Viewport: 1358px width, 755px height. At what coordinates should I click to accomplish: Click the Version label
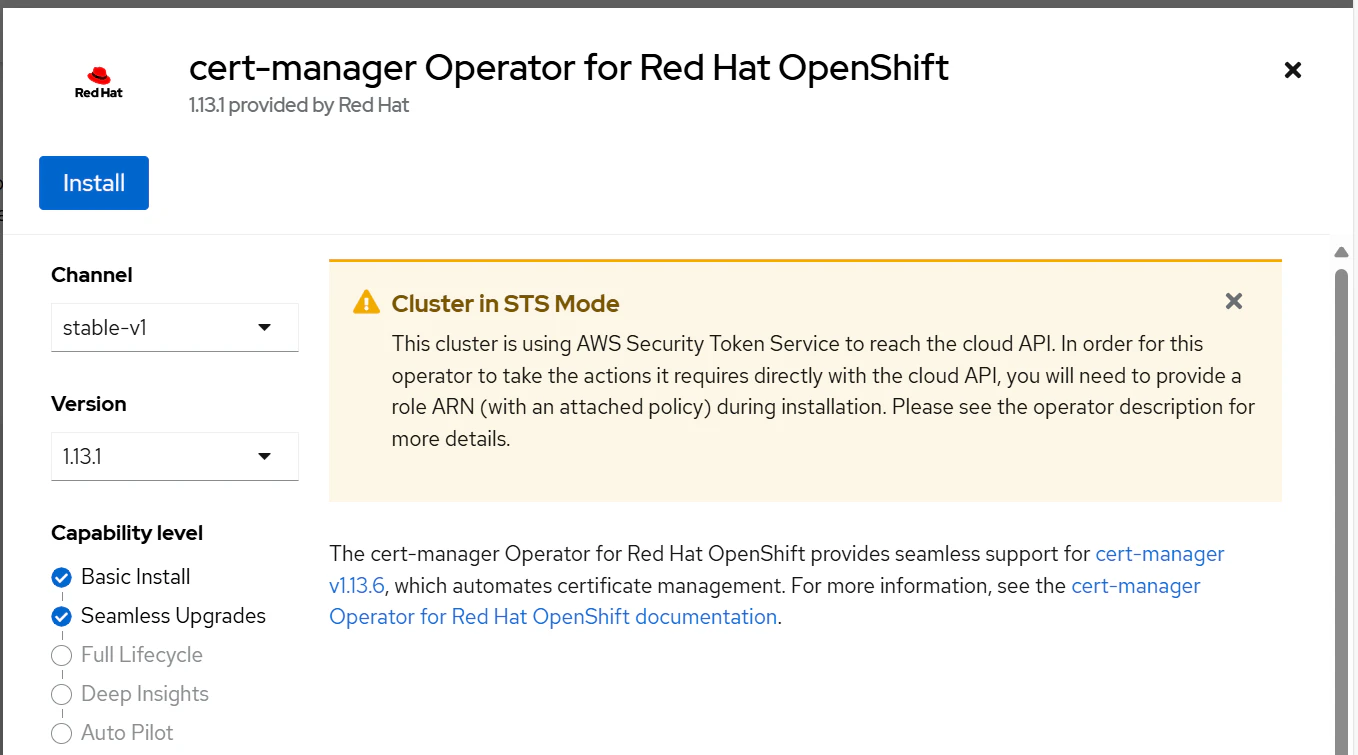pyautogui.click(x=89, y=404)
